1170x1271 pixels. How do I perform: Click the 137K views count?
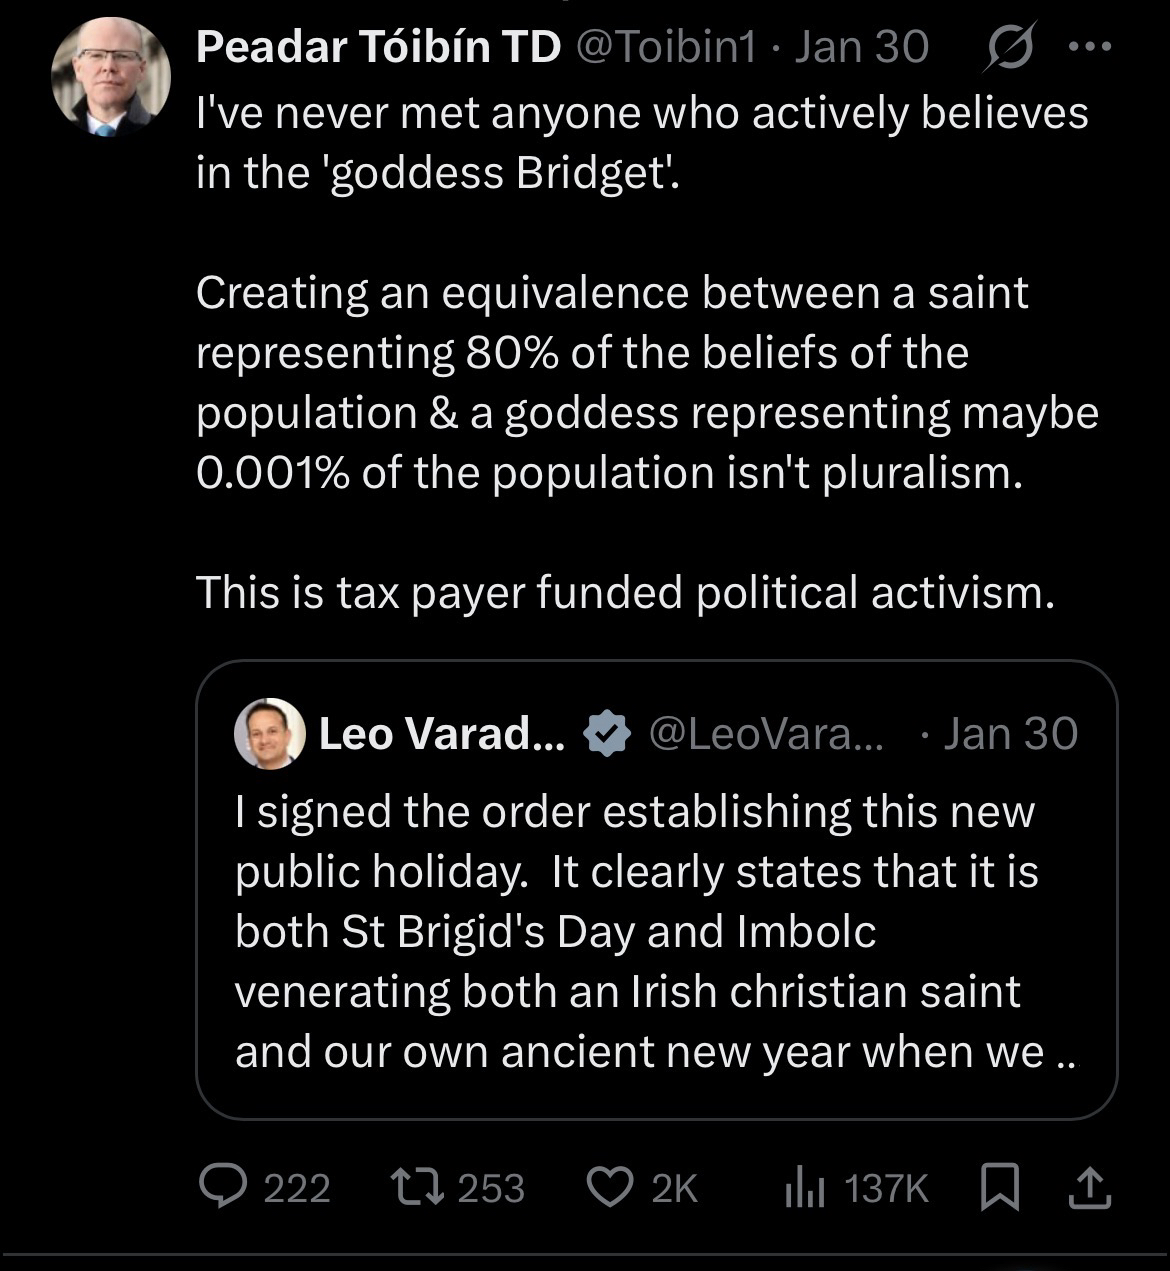click(x=886, y=1188)
